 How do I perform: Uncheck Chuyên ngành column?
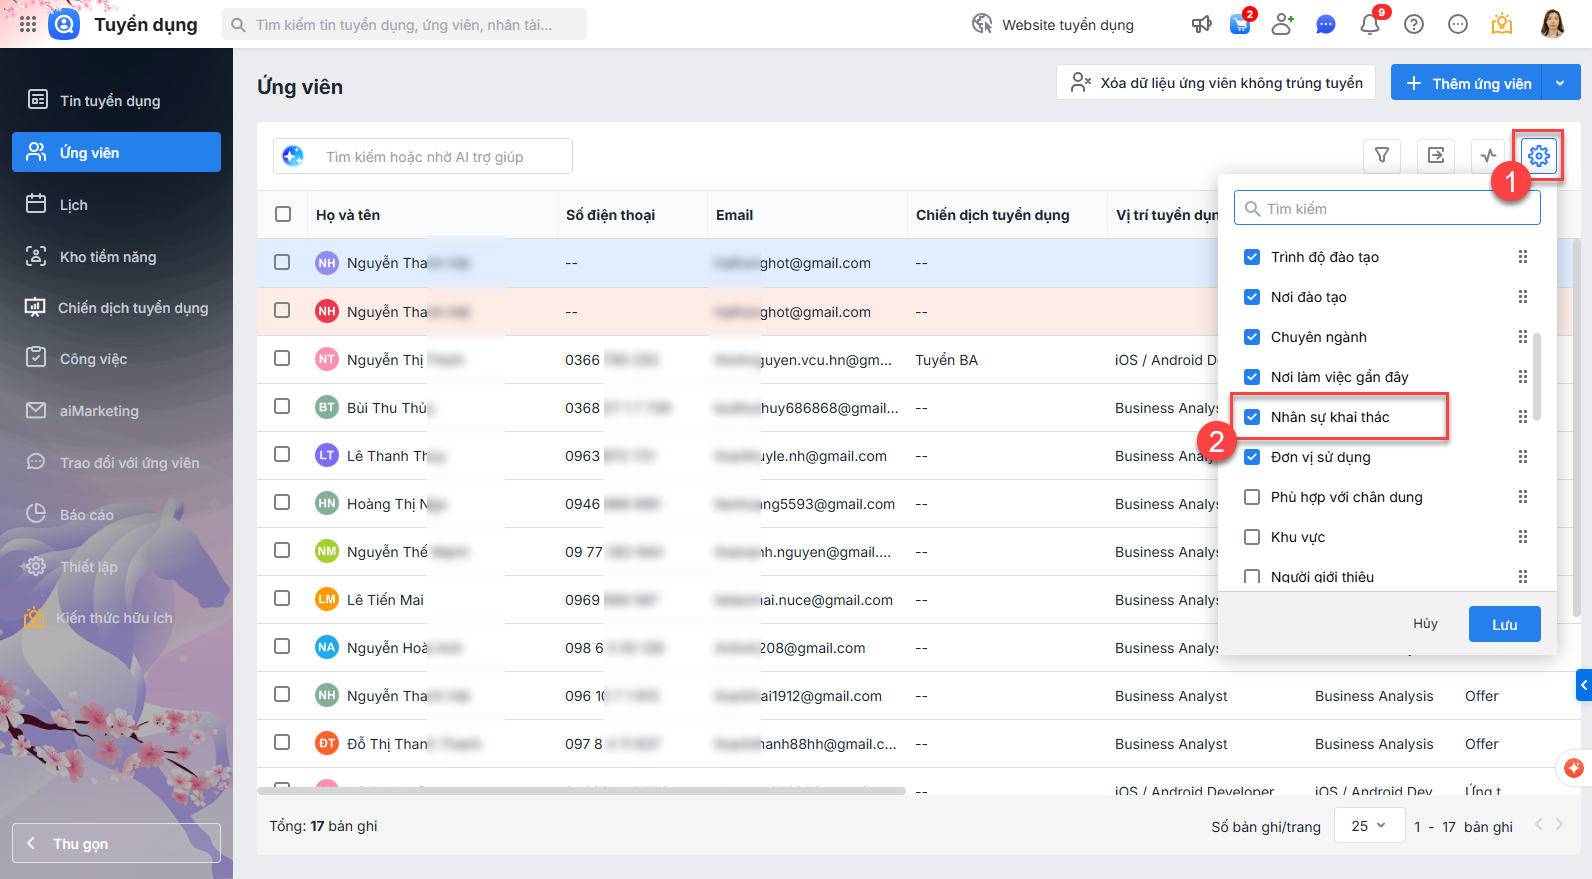pos(1252,337)
